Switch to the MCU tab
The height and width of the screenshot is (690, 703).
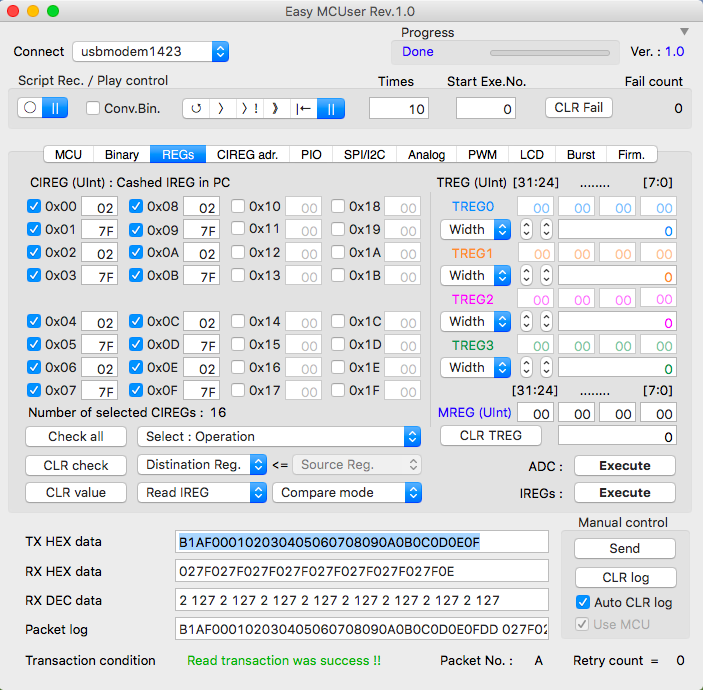(69, 155)
